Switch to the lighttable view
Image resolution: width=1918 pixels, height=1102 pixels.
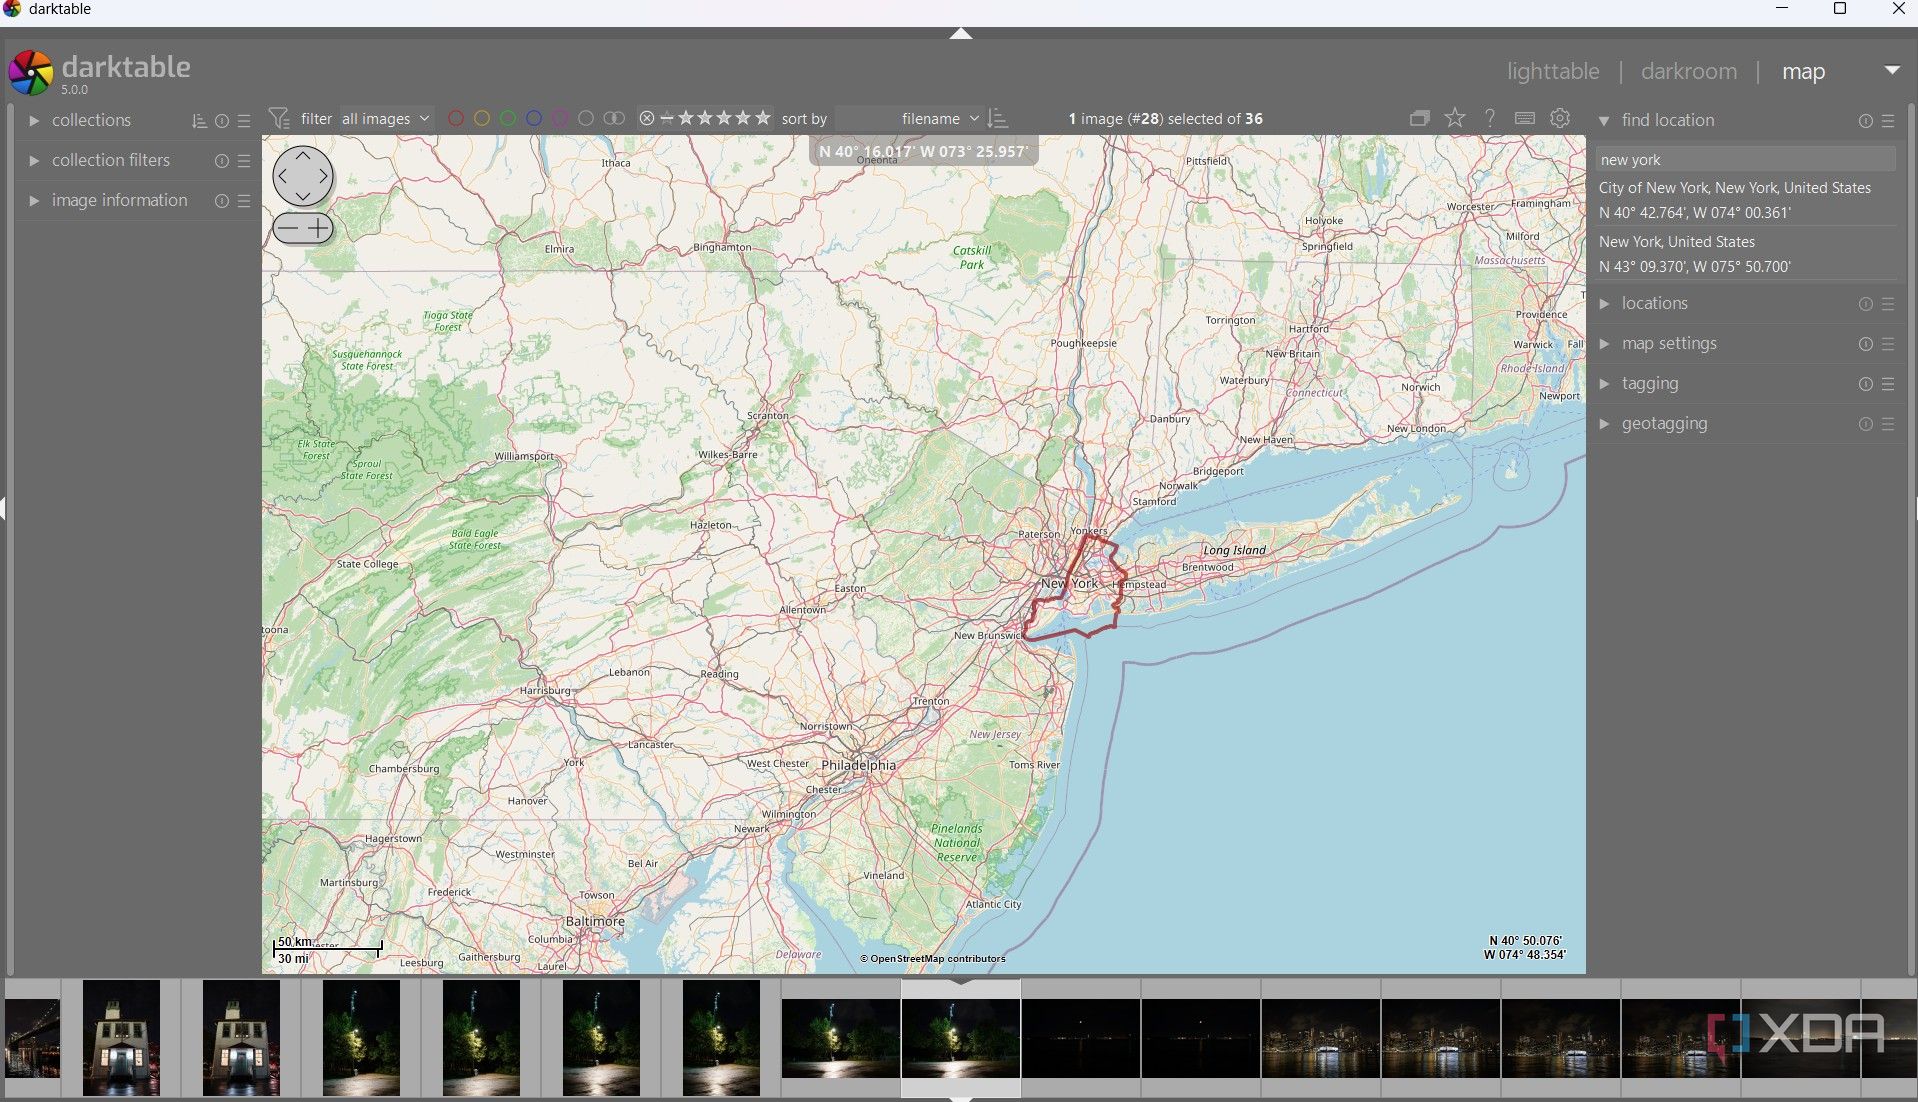coord(1553,72)
